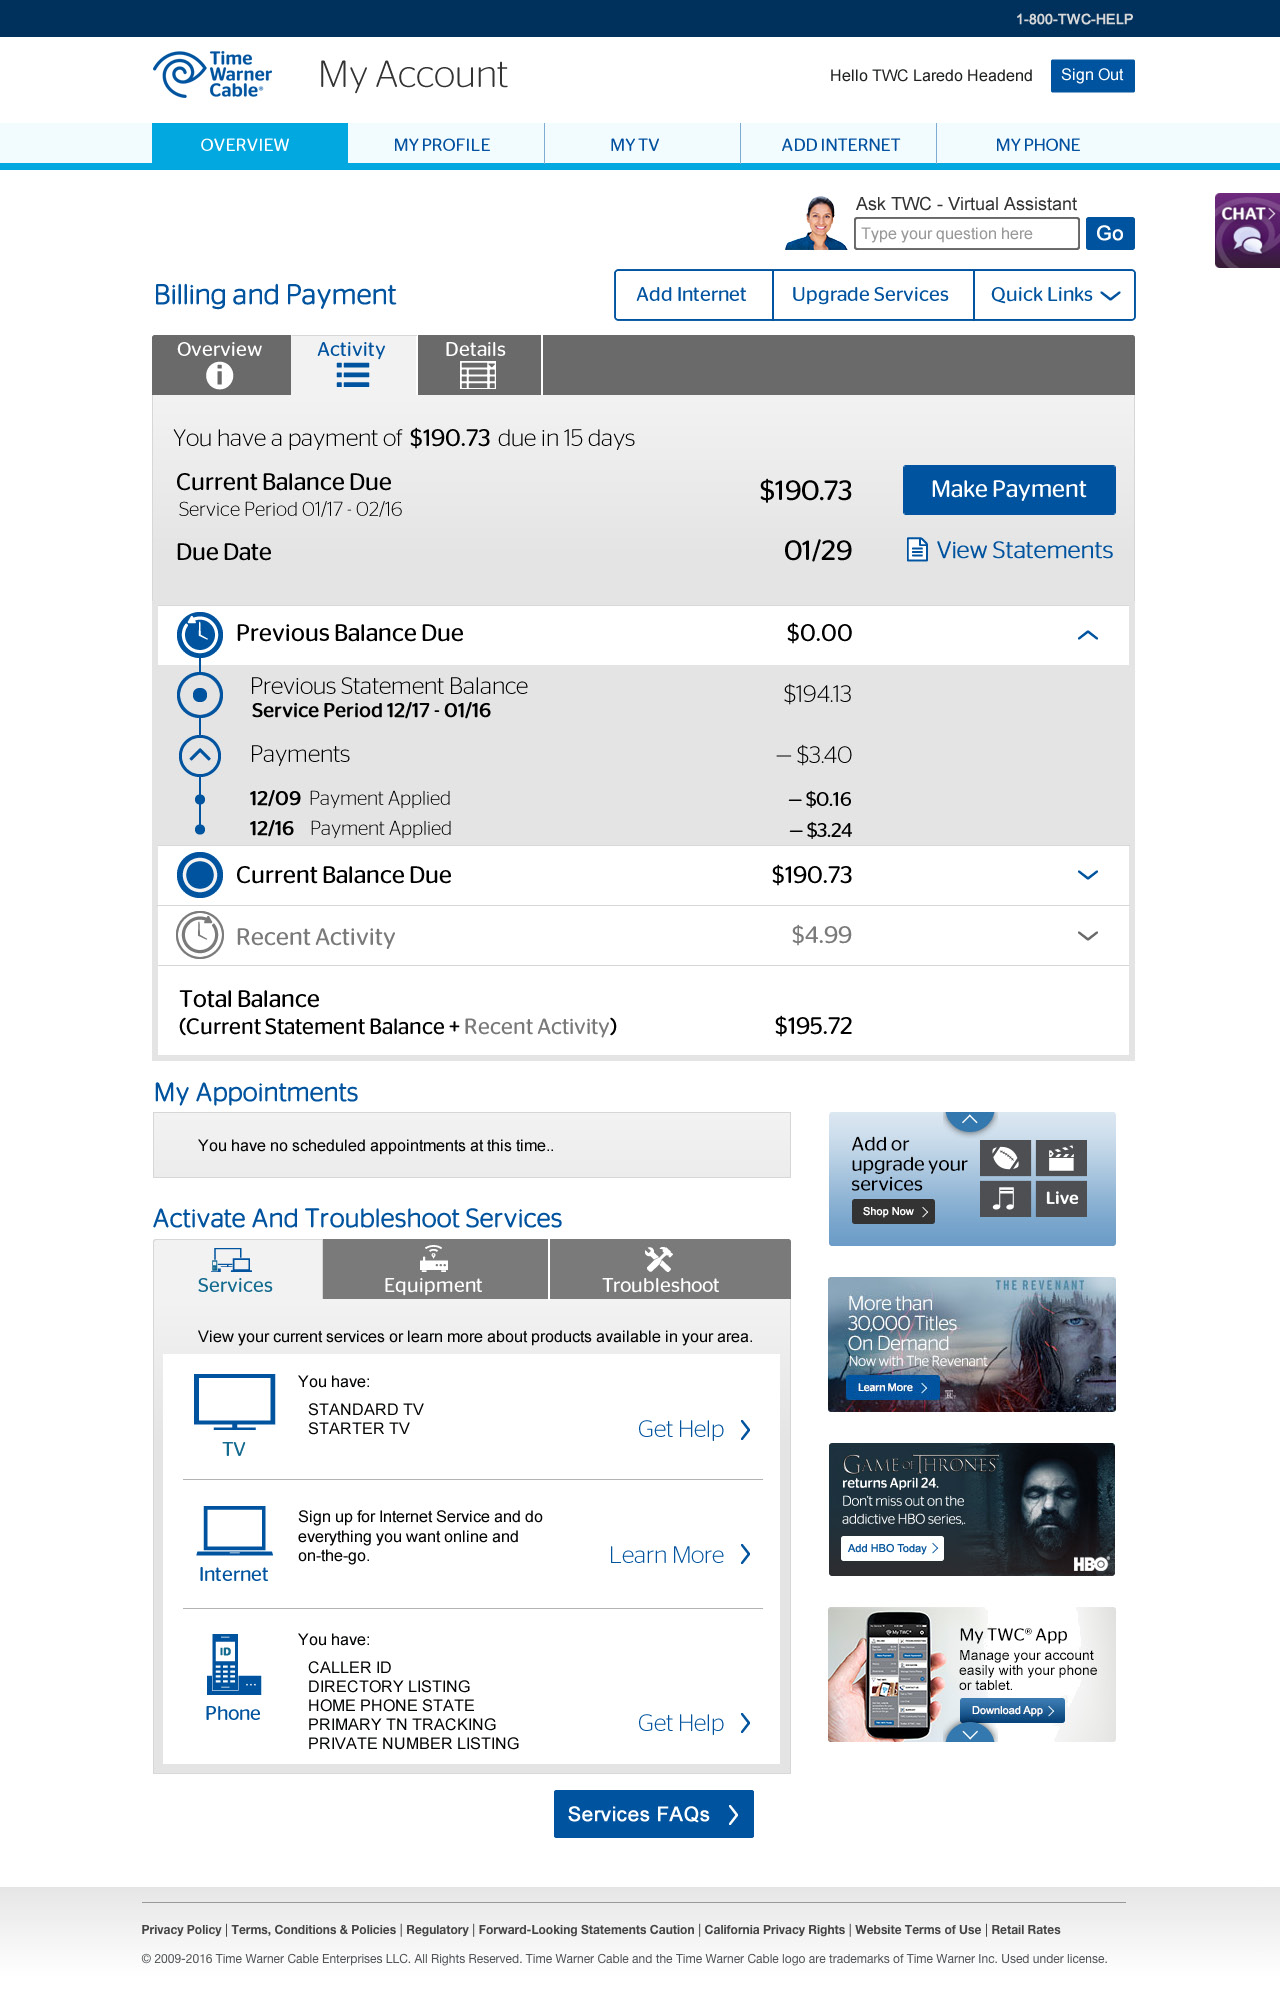Open the Privacy Policy footer link
Viewport: 1280px width, 1997px height.
point(181,1930)
